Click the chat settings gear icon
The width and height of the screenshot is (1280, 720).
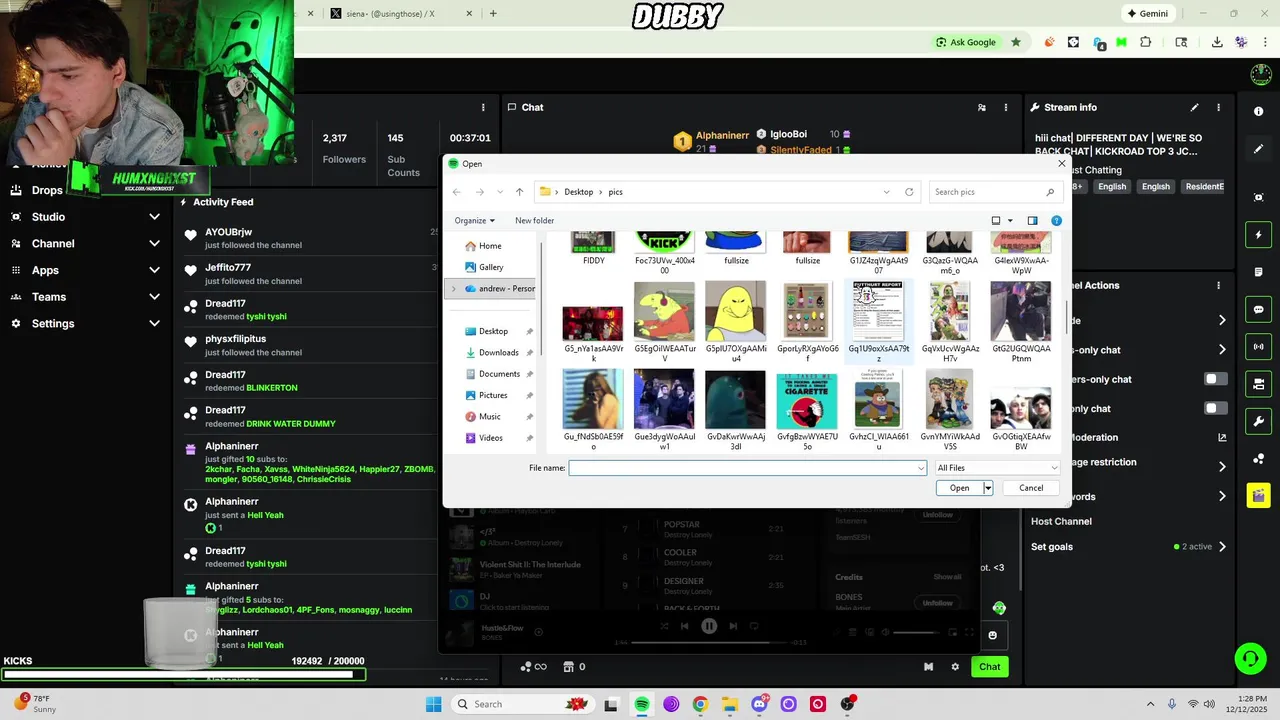coord(955,667)
